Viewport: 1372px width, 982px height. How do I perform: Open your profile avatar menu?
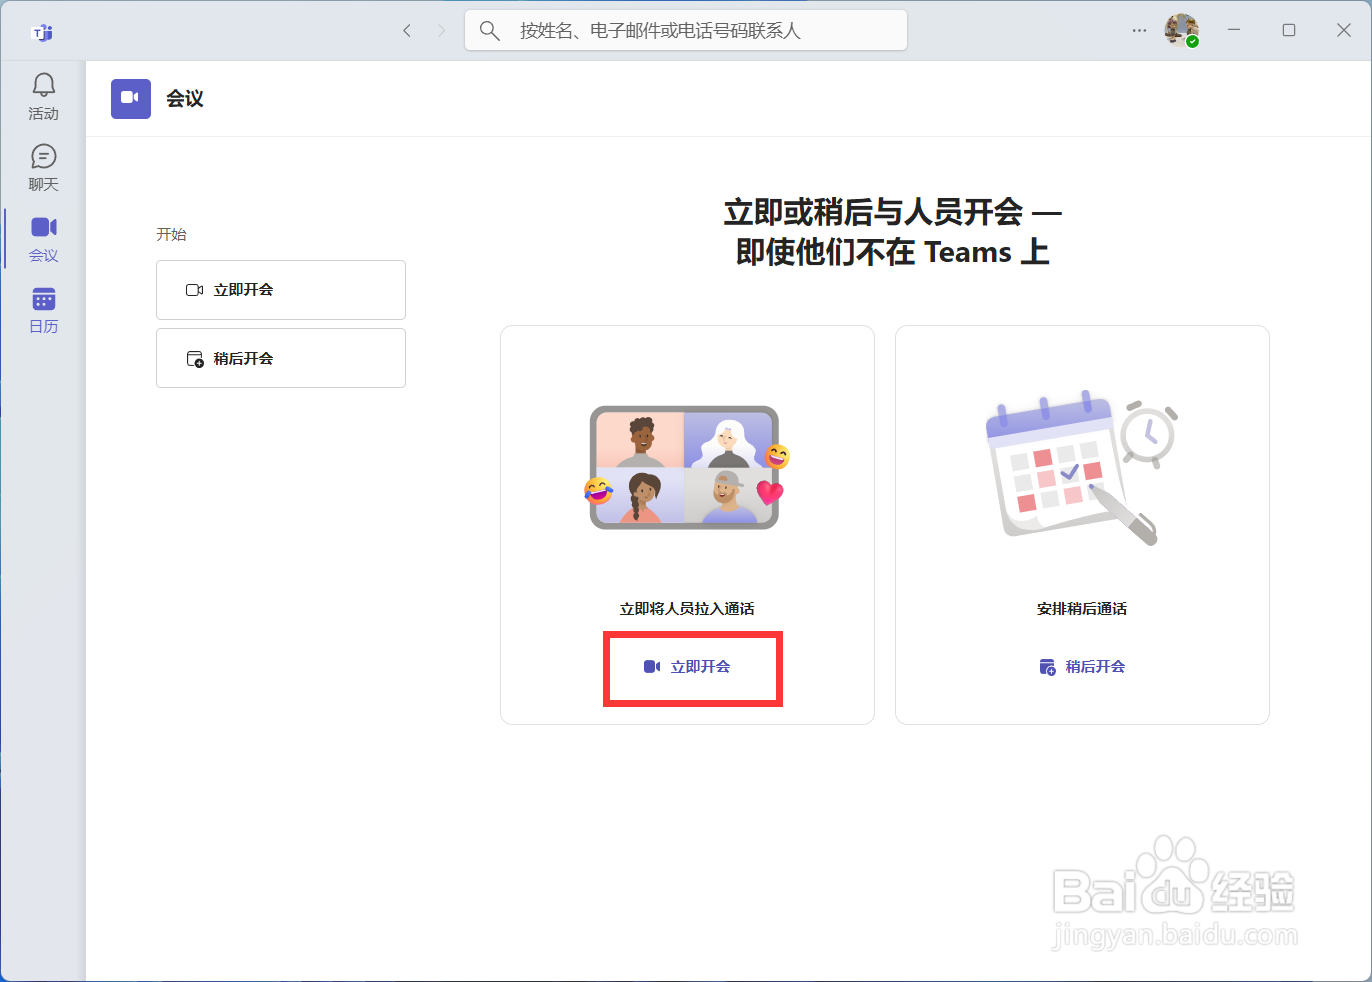(x=1181, y=30)
